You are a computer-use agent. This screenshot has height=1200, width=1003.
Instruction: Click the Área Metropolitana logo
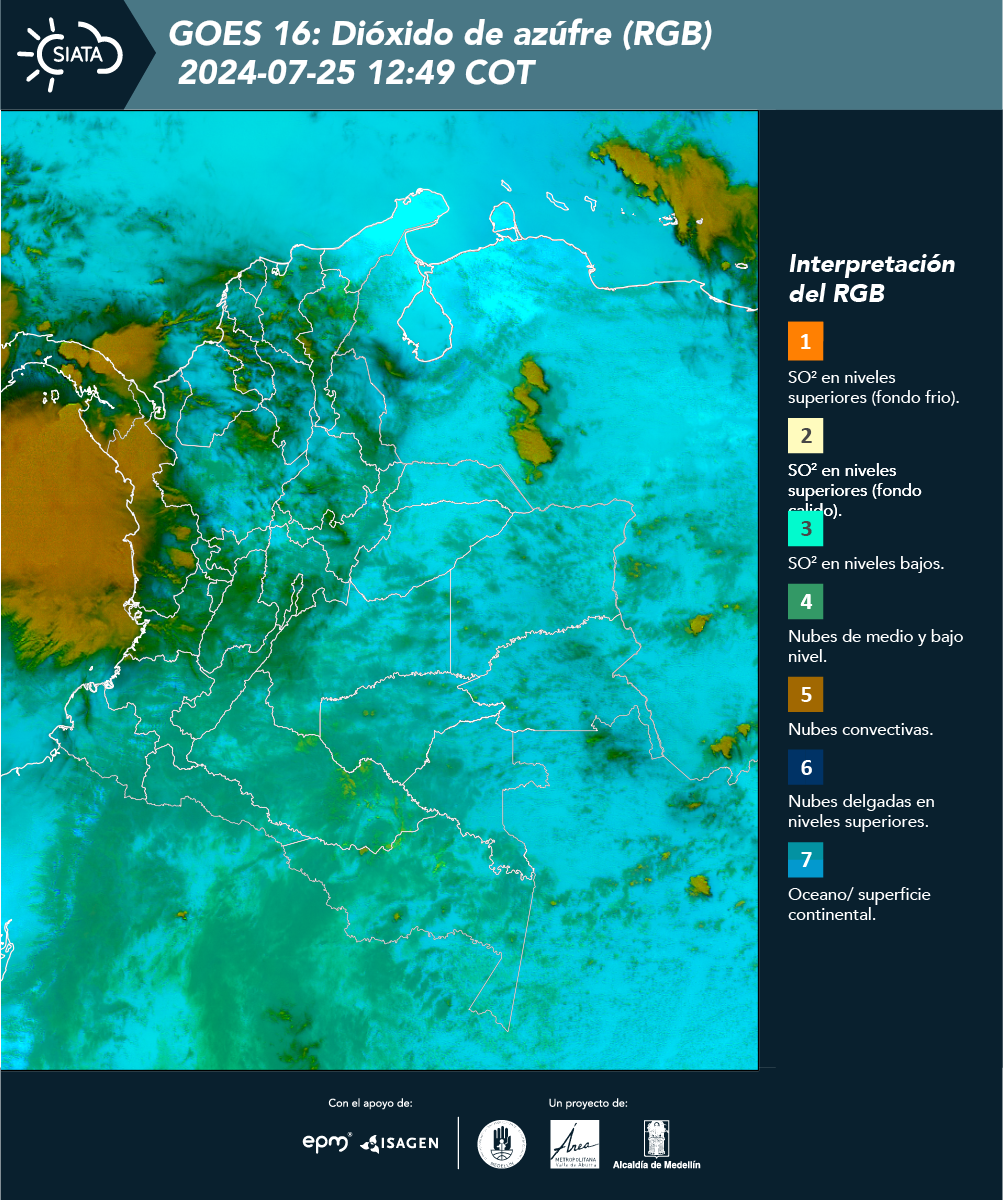[575, 1144]
